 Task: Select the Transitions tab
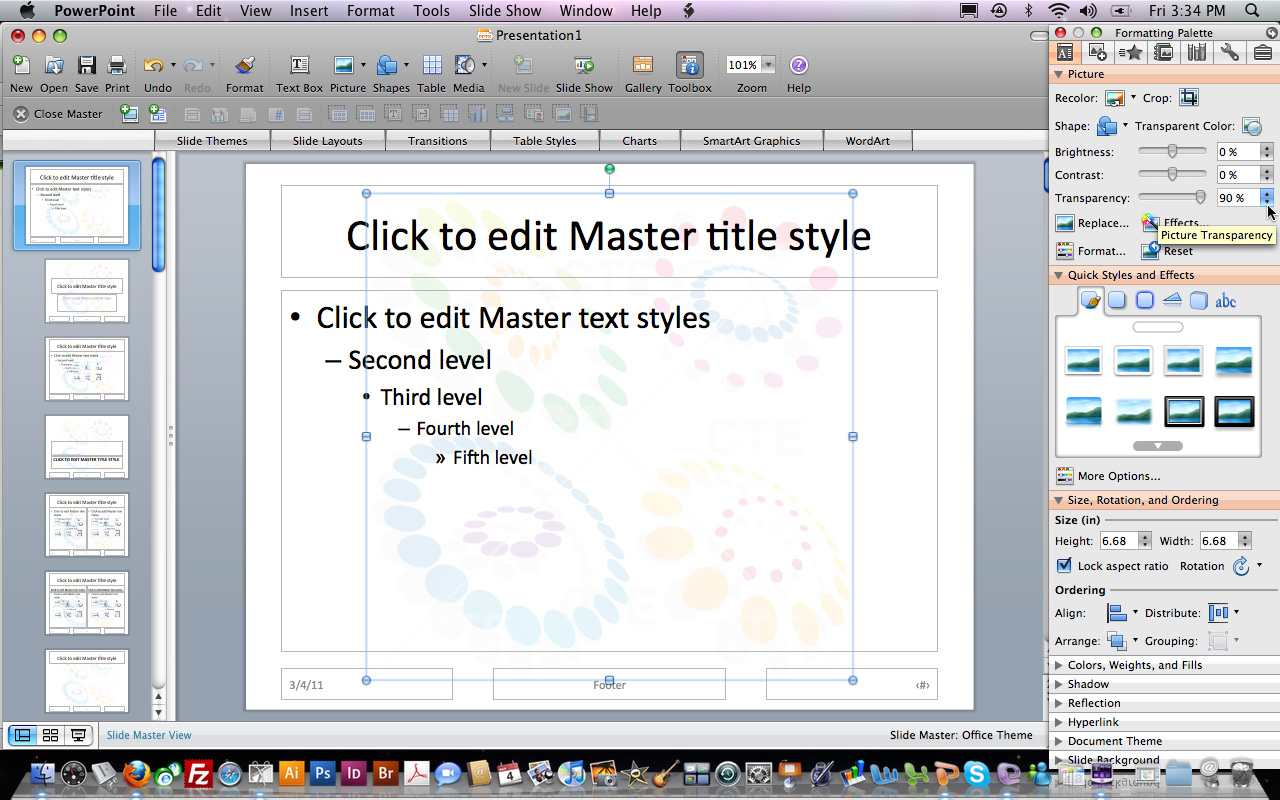point(437,141)
